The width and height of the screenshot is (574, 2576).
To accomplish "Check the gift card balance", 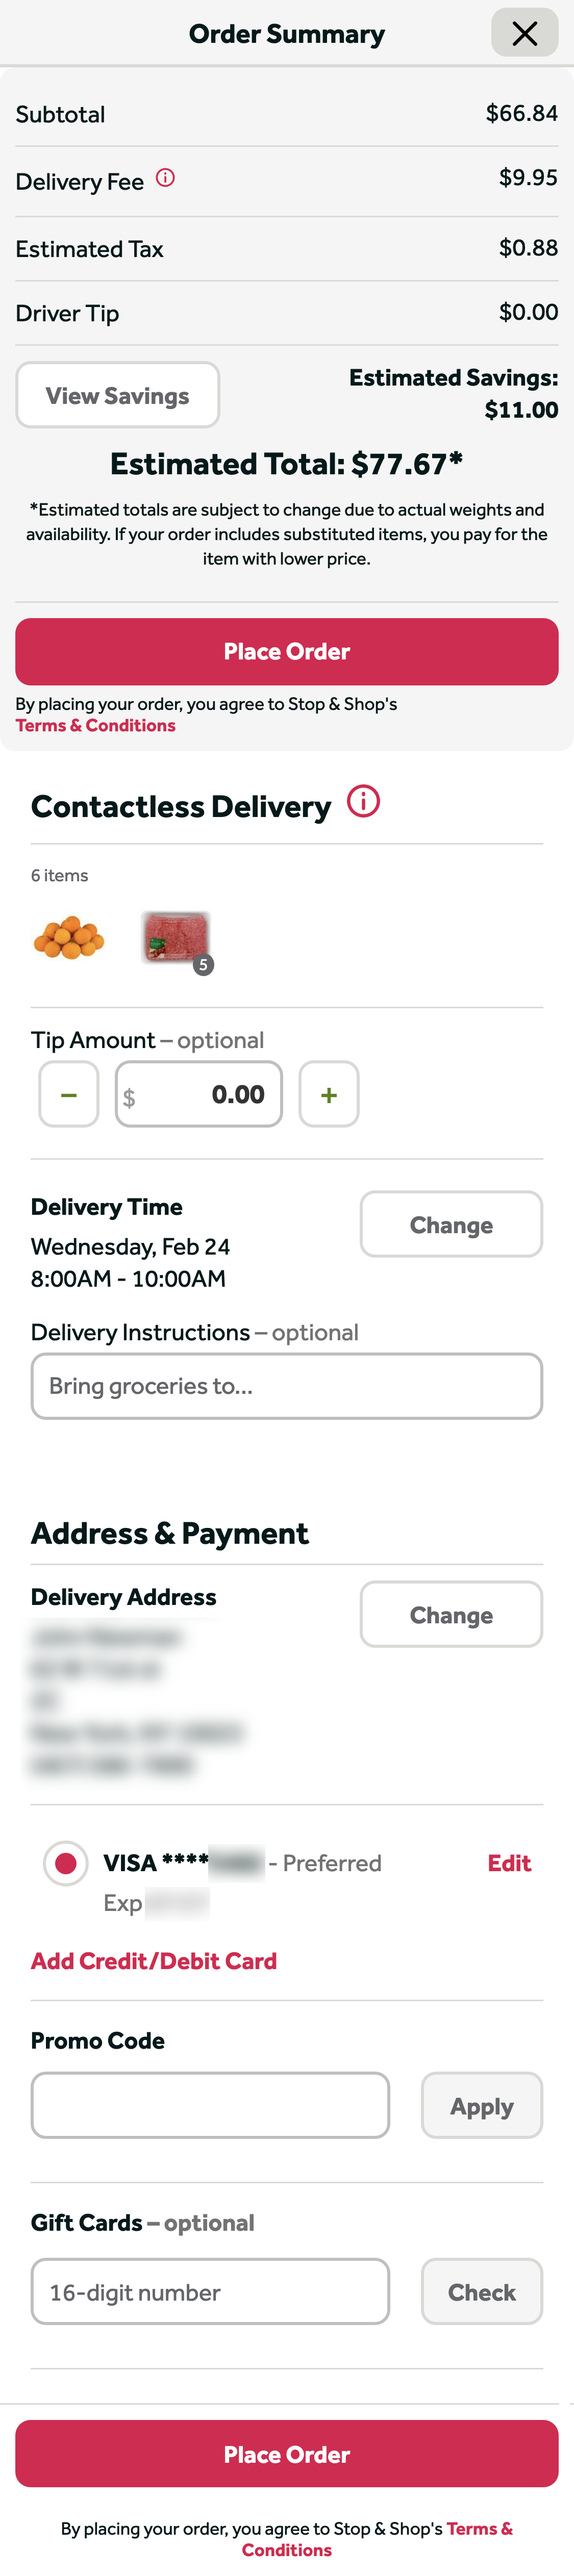I will (482, 2291).
